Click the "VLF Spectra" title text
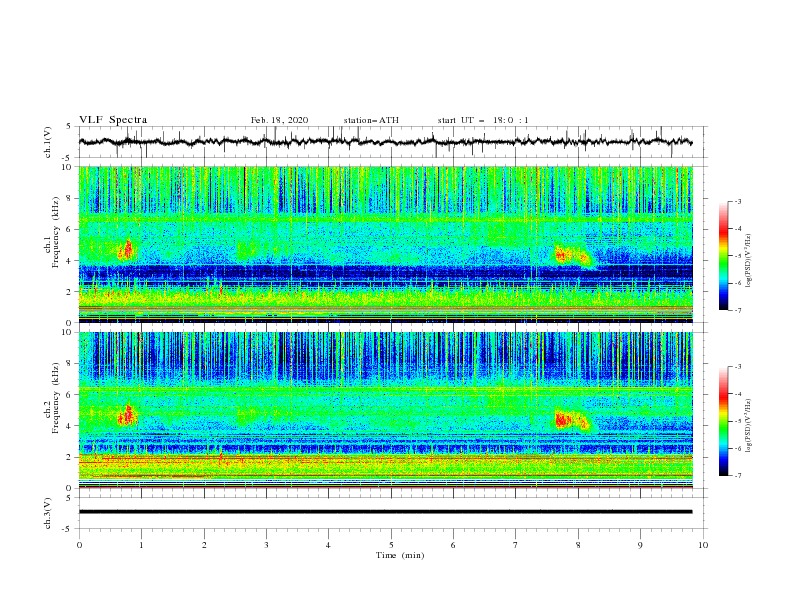The height and width of the screenshot is (612, 792). [113, 120]
